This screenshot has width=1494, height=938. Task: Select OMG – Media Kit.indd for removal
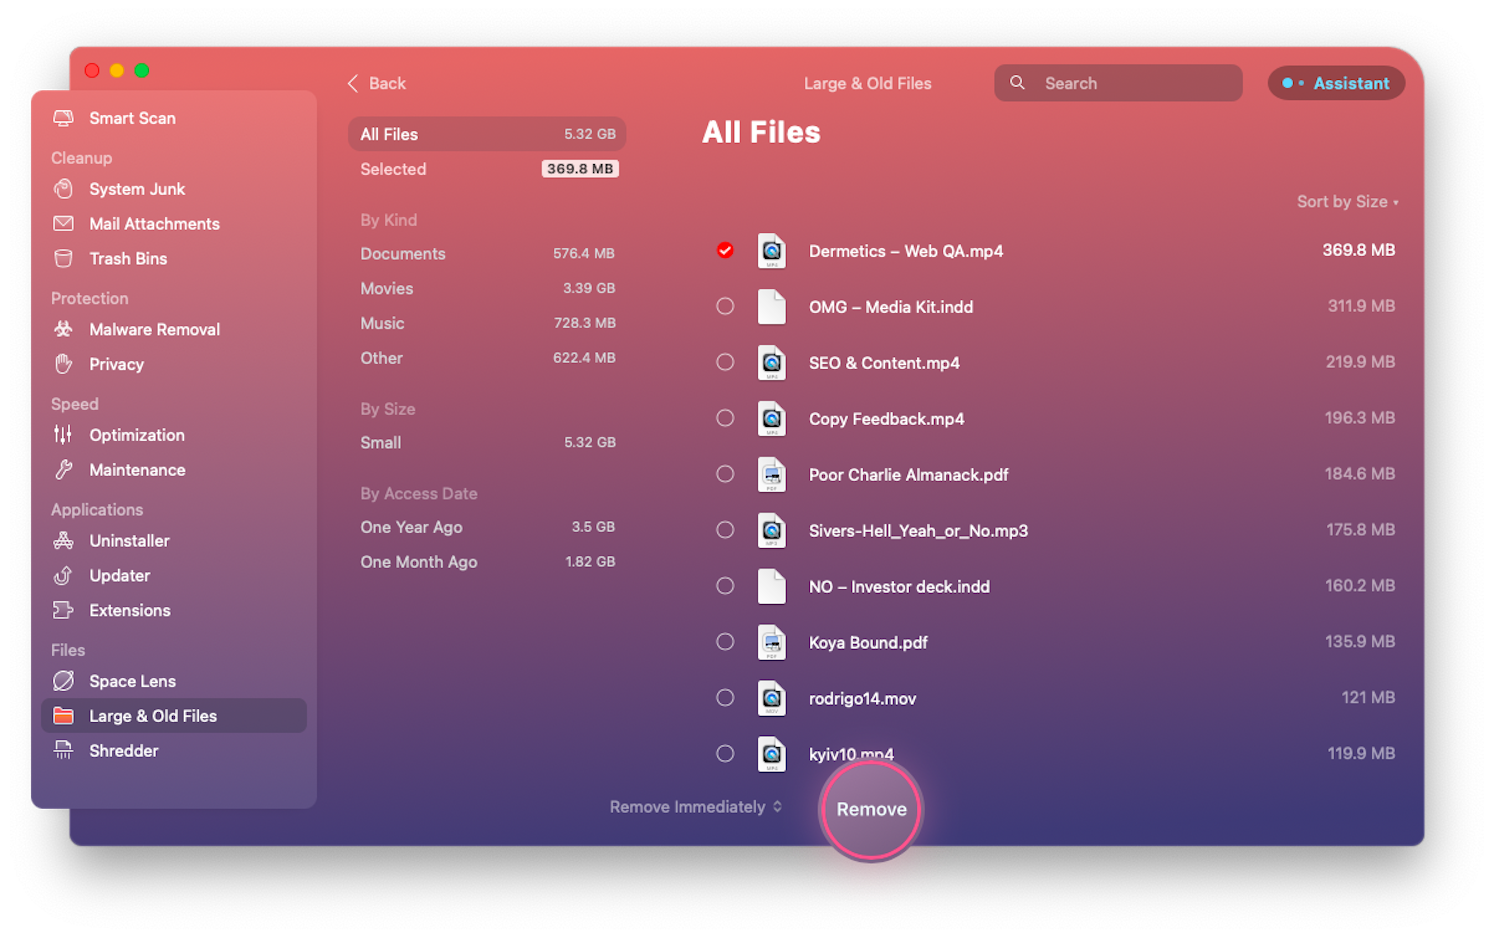725,306
